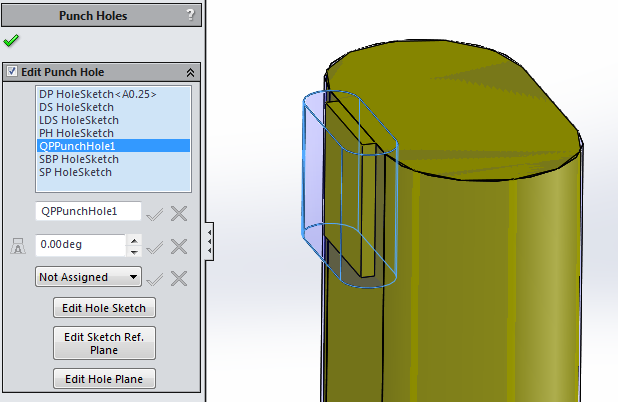The height and width of the screenshot is (402, 618).
Task: Toggle the Edit Punch Hole checkbox
Action: pos(12,73)
